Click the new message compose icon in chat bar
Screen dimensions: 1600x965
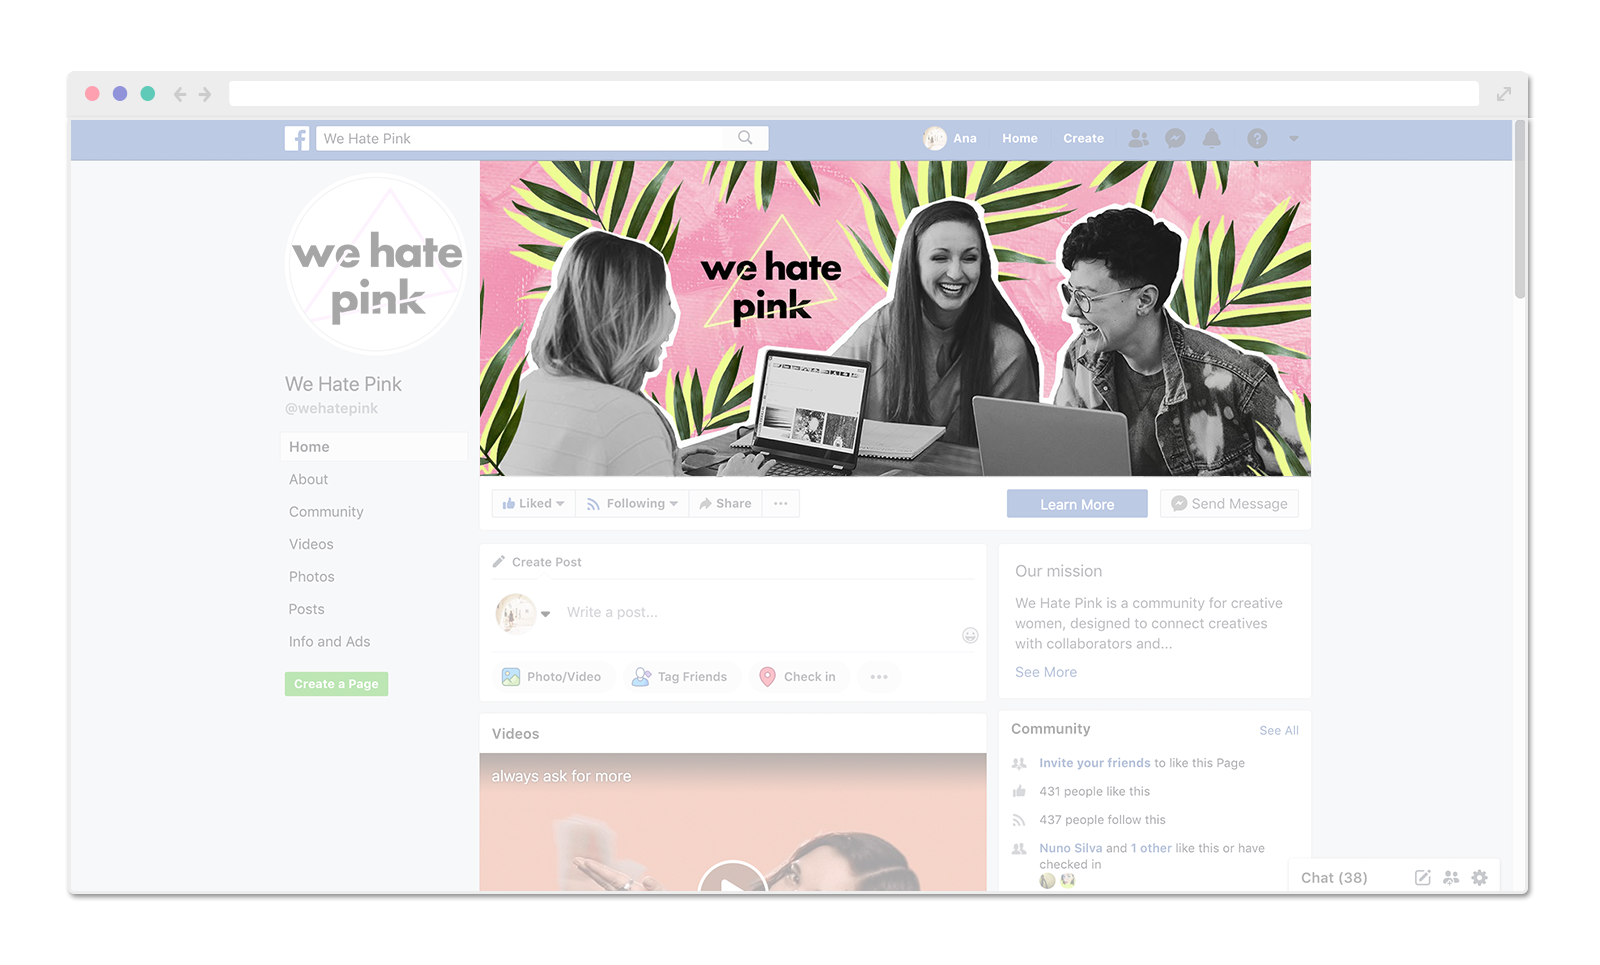1423,877
